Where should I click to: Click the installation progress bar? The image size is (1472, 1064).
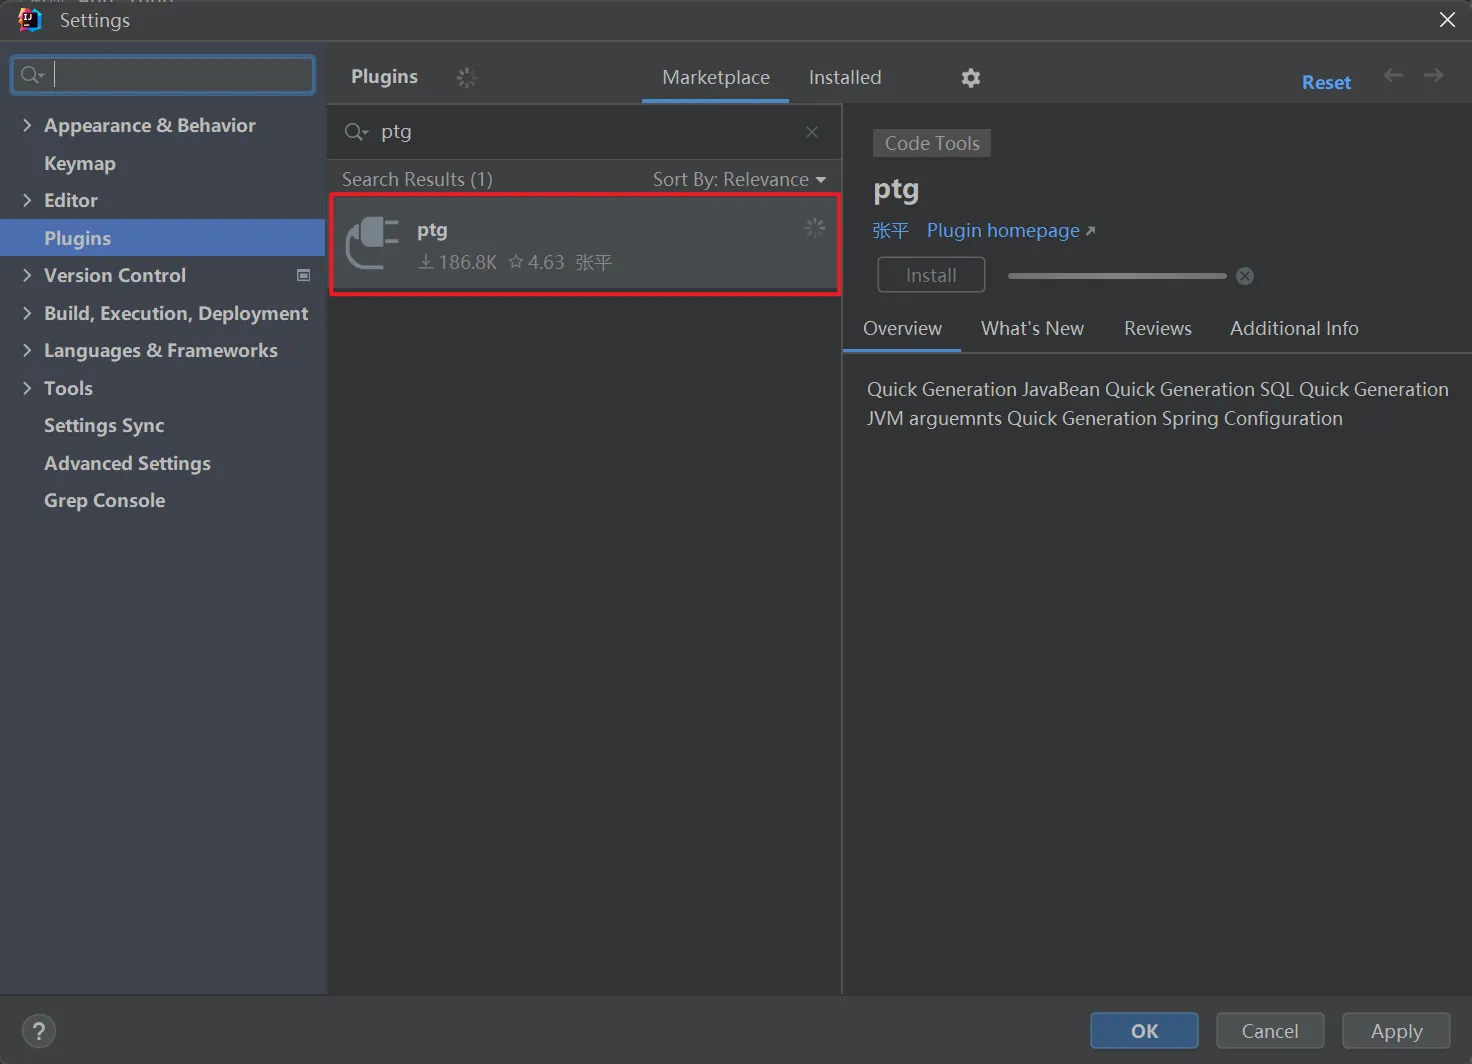click(x=1117, y=276)
